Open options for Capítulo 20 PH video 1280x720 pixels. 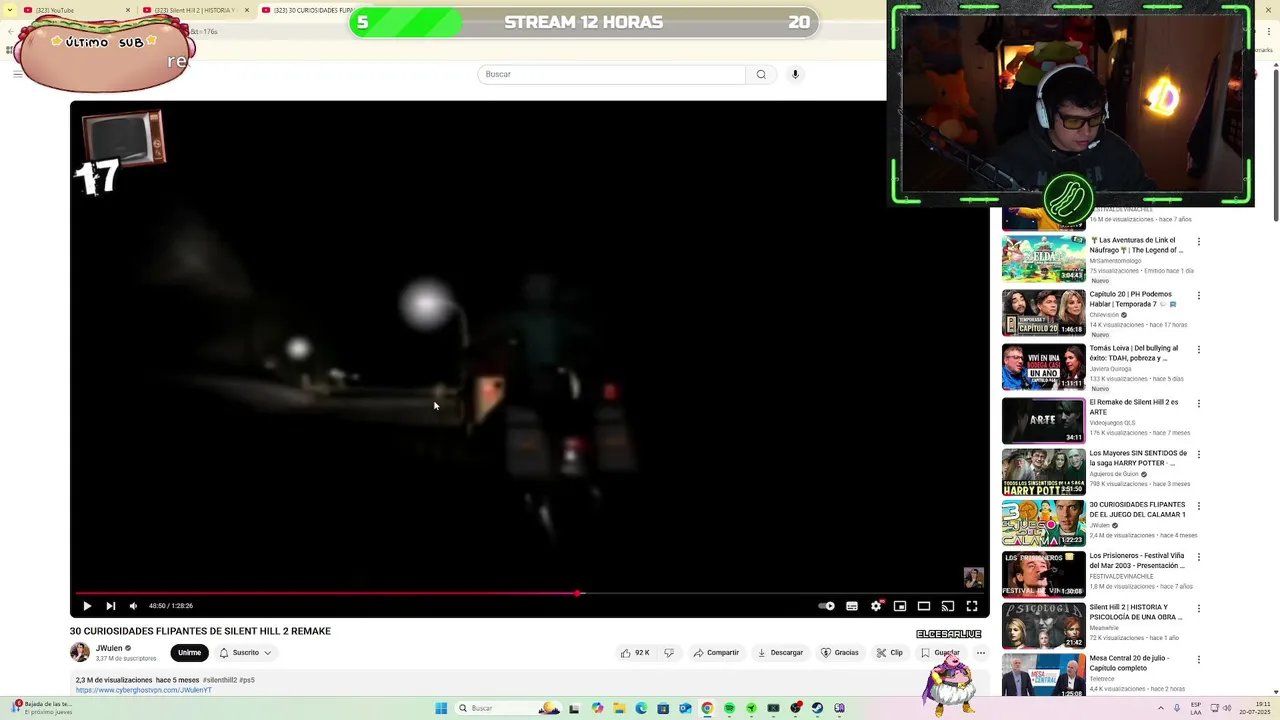point(1199,296)
